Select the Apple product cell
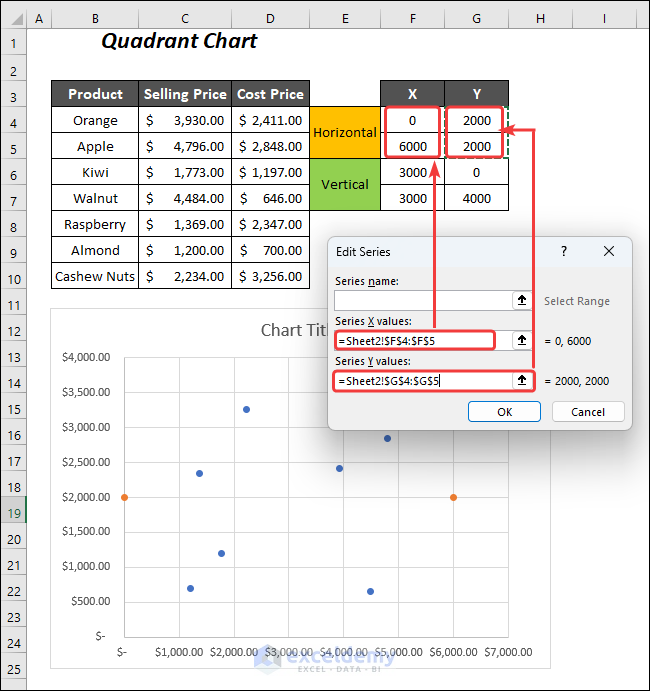The image size is (650, 691). click(95, 146)
